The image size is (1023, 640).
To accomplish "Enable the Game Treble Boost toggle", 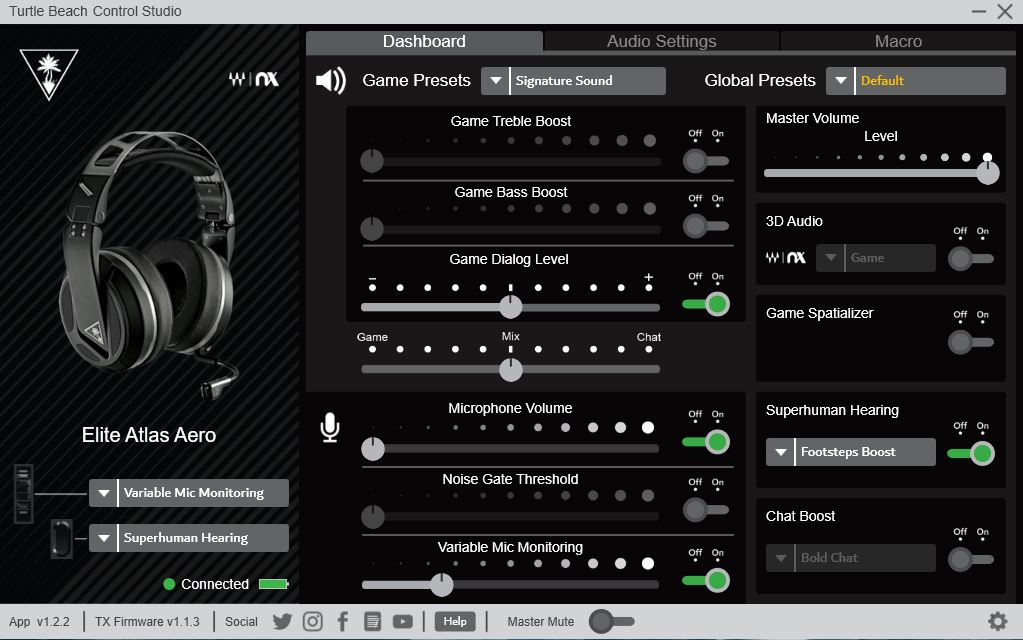I will (x=705, y=160).
